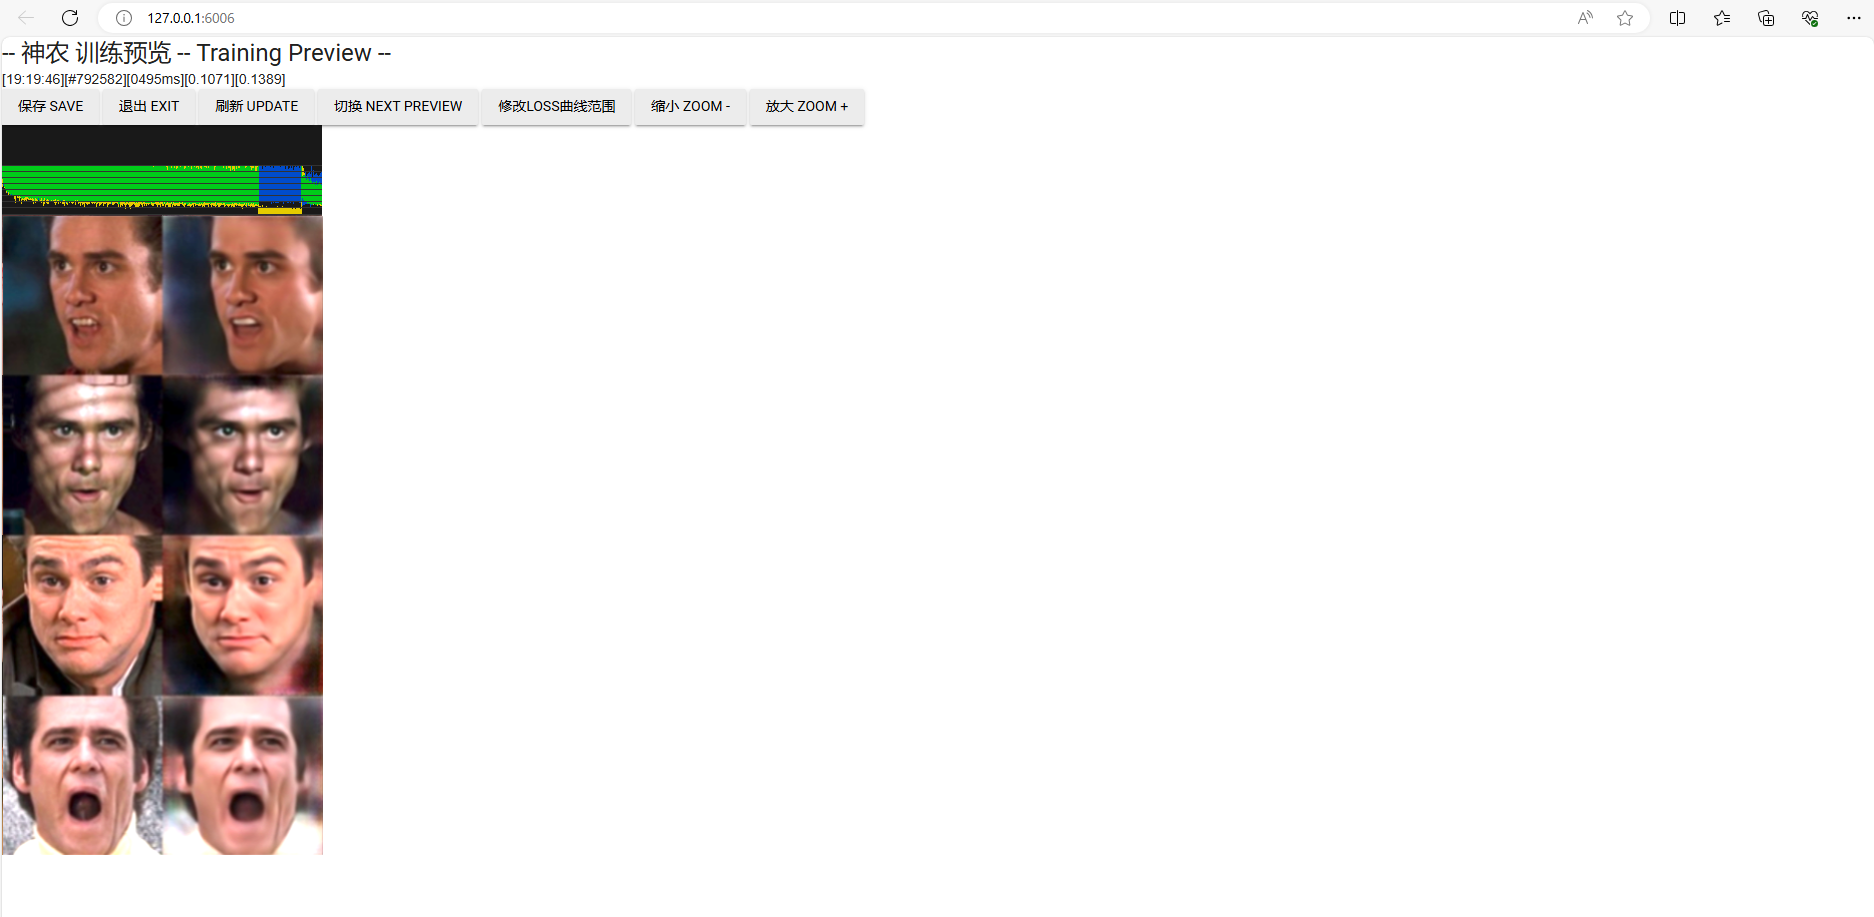Click 缩小 ZOOM - button
This screenshot has width=1874, height=917.
[x=691, y=106]
